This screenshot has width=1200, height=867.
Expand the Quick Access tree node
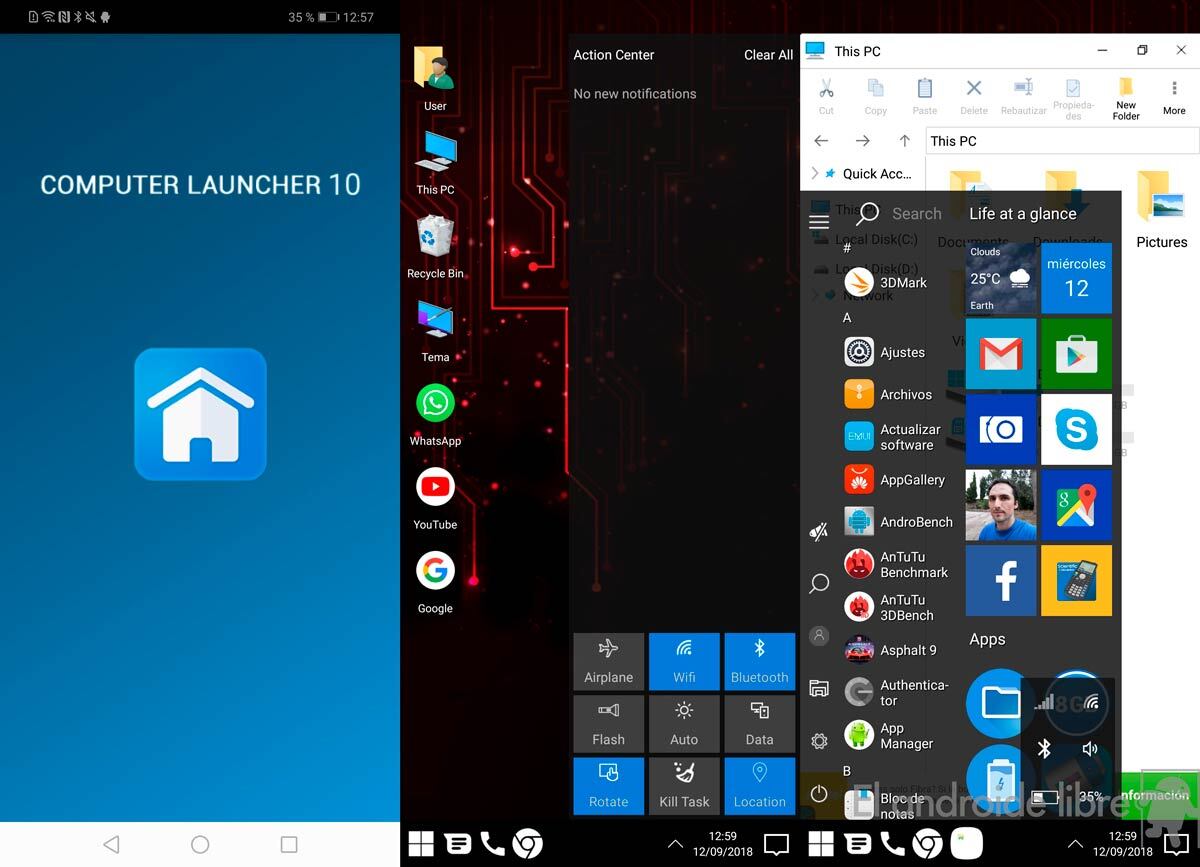pos(815,173)
